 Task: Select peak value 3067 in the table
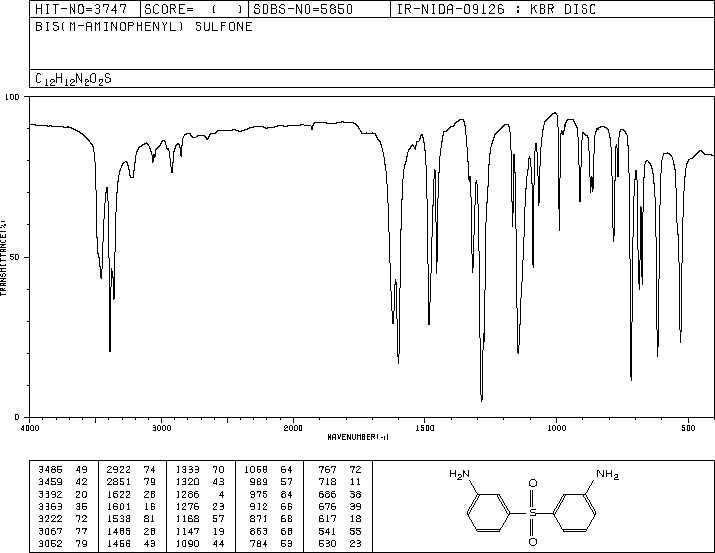[x=51, y=531]
